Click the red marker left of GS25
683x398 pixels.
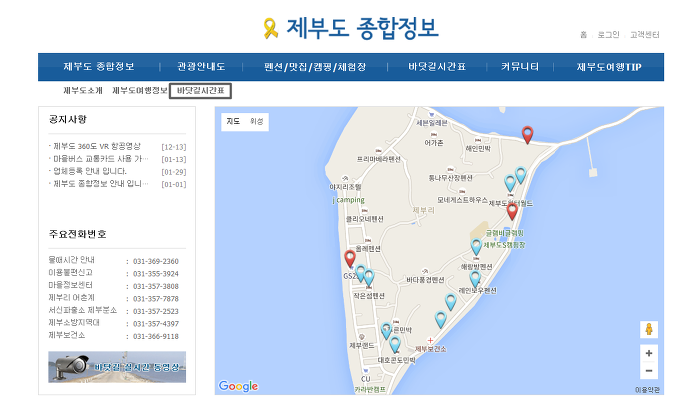click(x=350, y=259)
